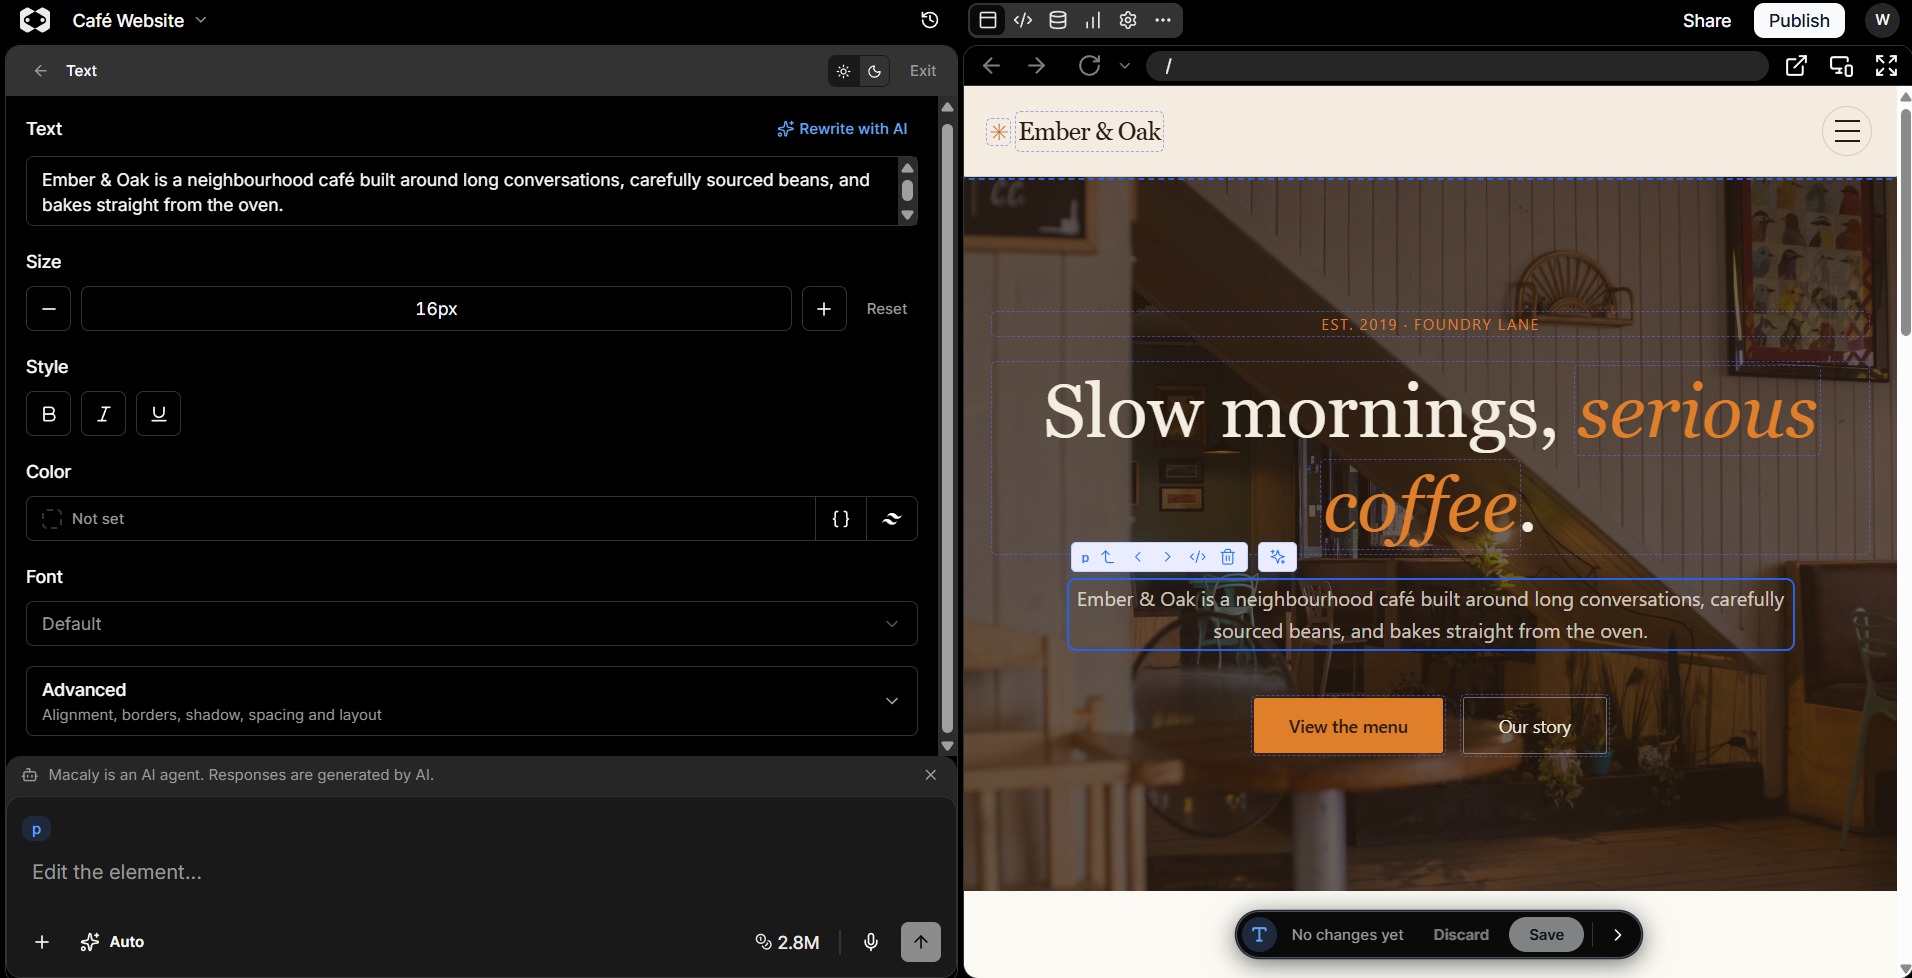Click Discard in the changes bar
Screen dimensions: 1912x978
[1461, 935]
